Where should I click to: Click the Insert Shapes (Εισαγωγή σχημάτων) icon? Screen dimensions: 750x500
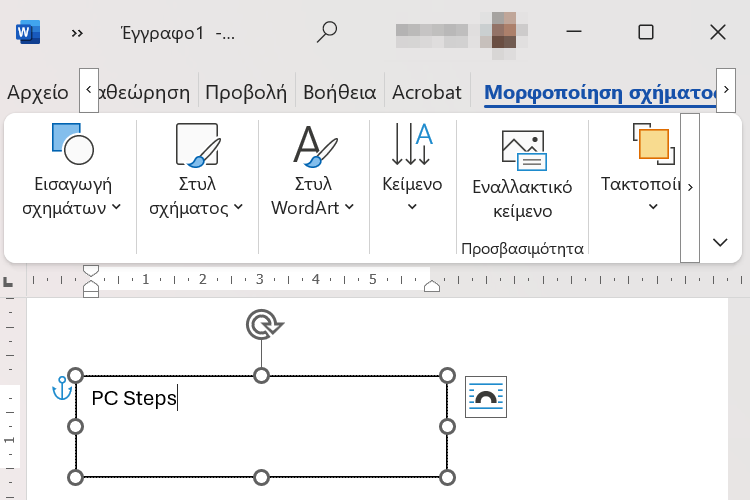point(72,145)
